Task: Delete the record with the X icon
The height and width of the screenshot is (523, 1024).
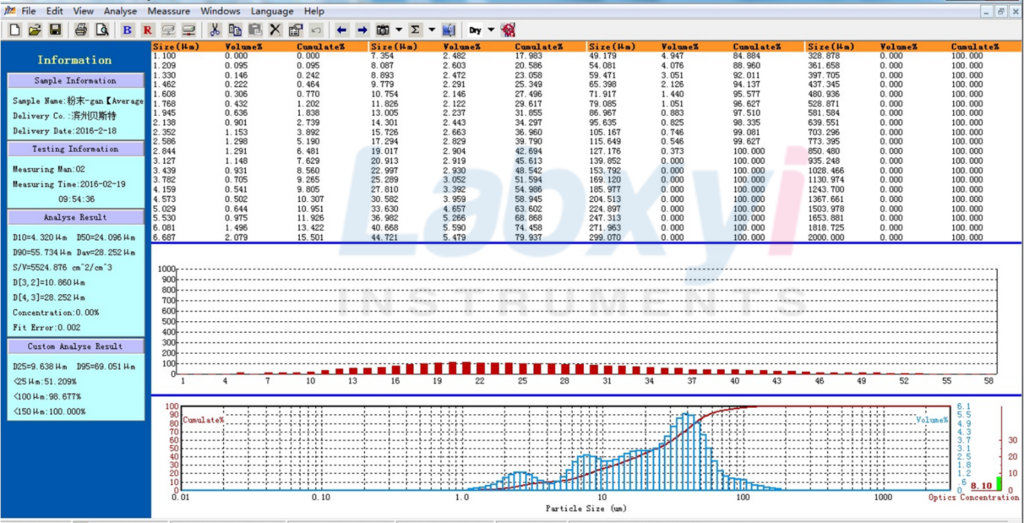Action: tap(276, 30)
